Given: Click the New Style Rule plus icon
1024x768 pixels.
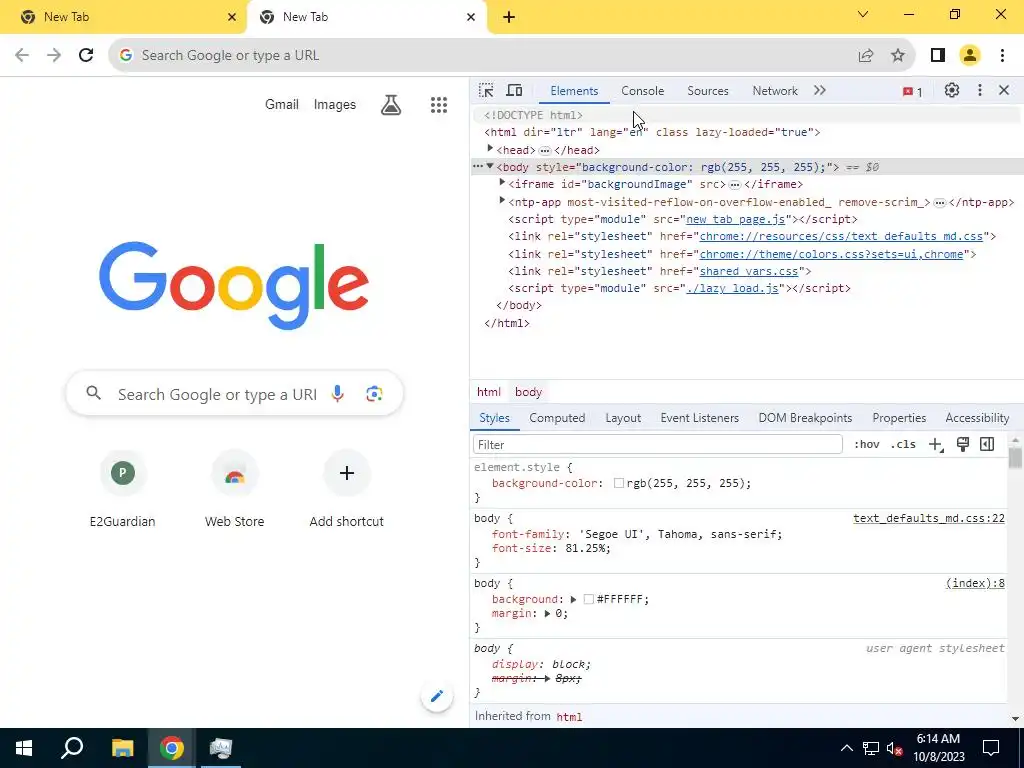Looking at the screenshot, I should pos(936,445).
